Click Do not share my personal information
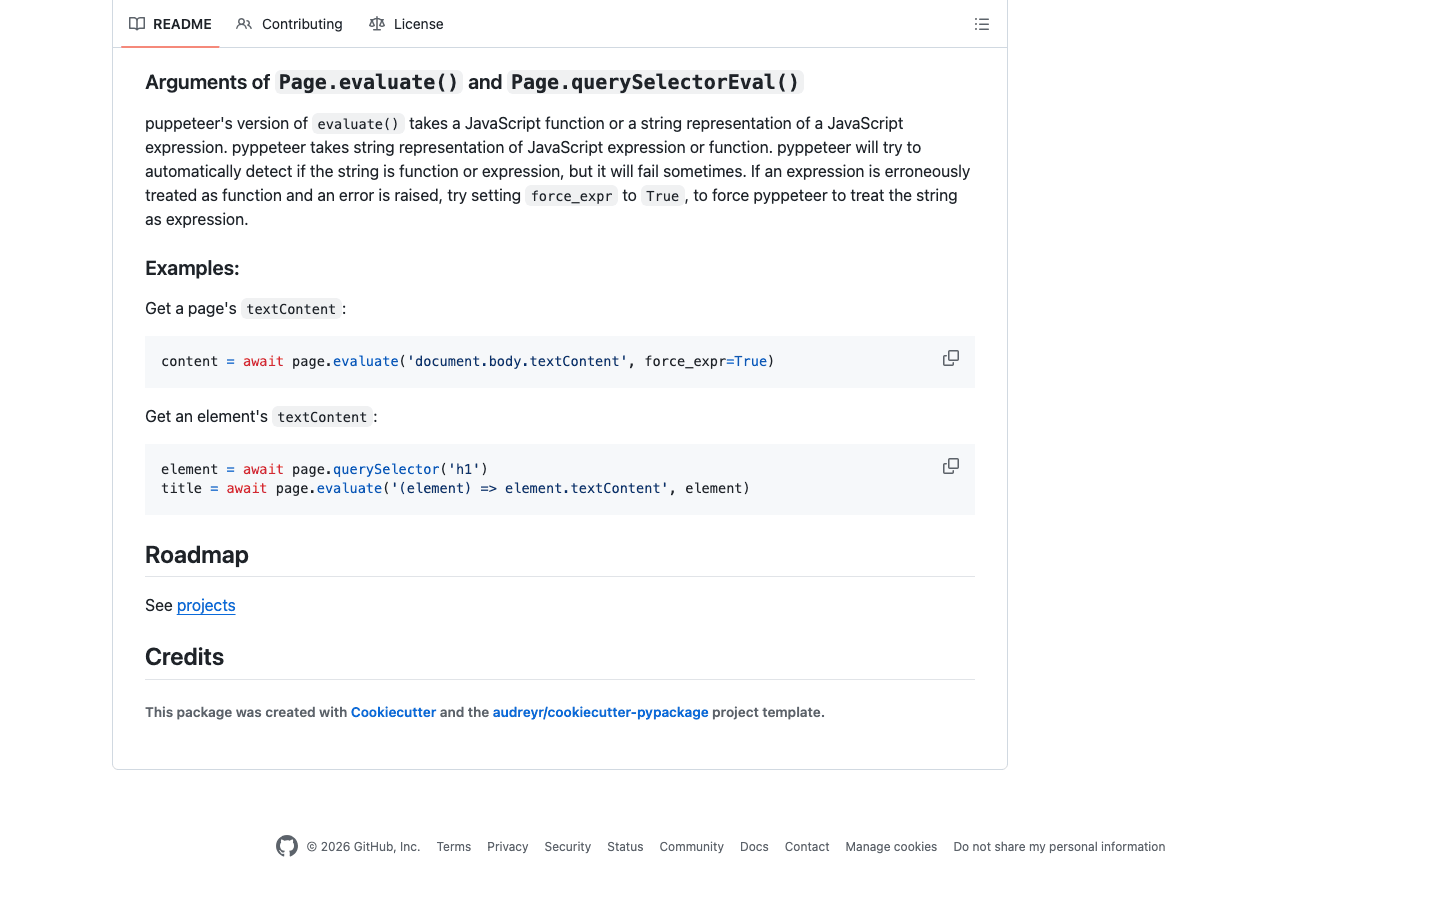The width and height of the screenshot is (1440, 900). coord(1059,846)
